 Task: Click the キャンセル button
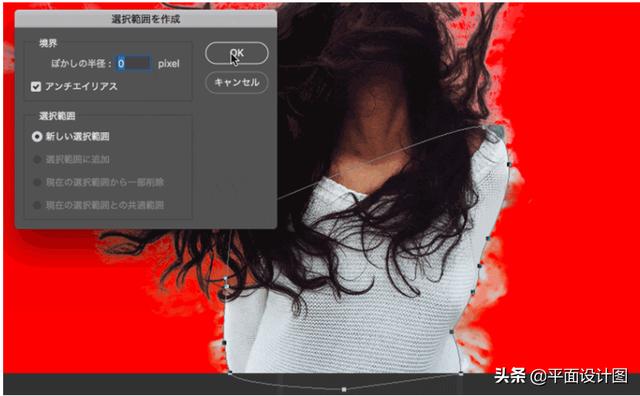tap(237, 82)
